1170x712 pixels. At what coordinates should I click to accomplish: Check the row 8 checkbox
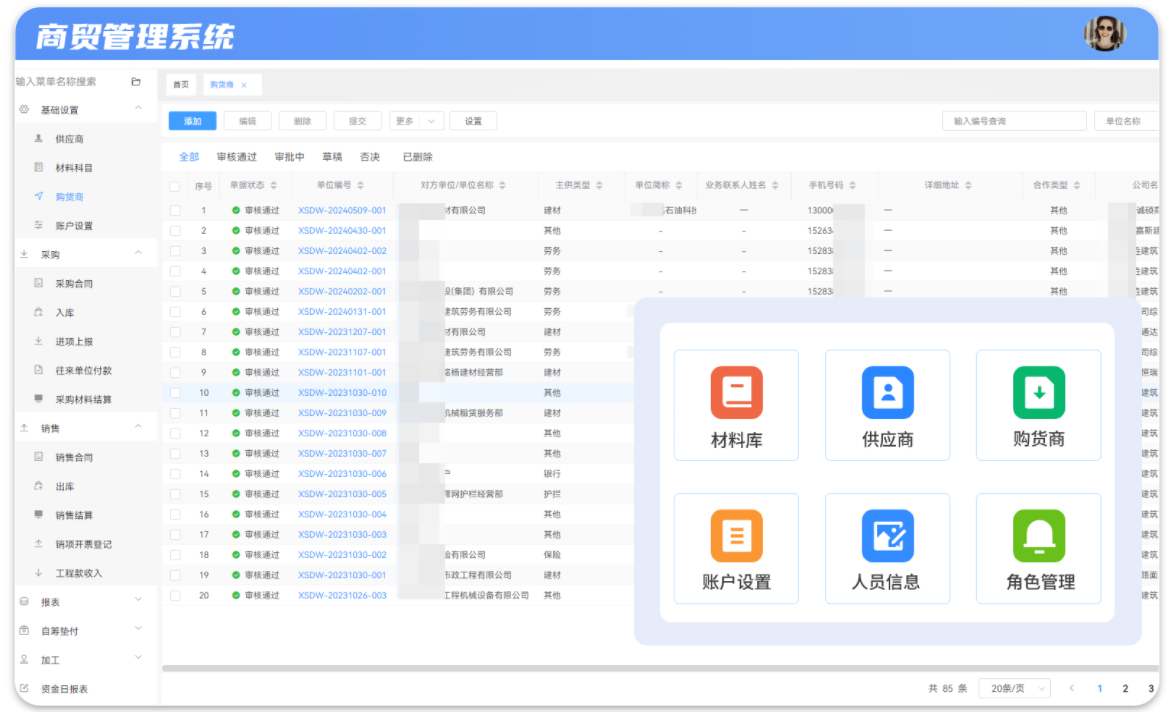pyautogui.click(x=175, y=352)
